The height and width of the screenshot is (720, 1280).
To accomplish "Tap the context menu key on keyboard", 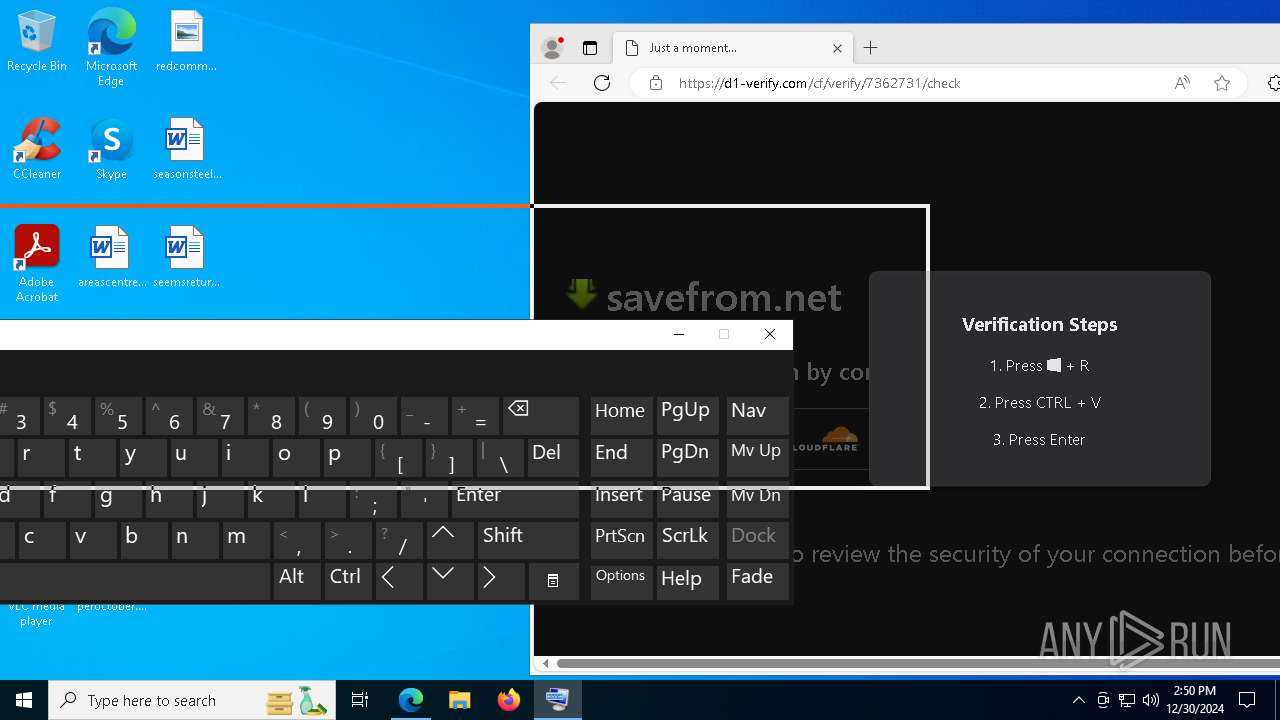I will 553,581.
